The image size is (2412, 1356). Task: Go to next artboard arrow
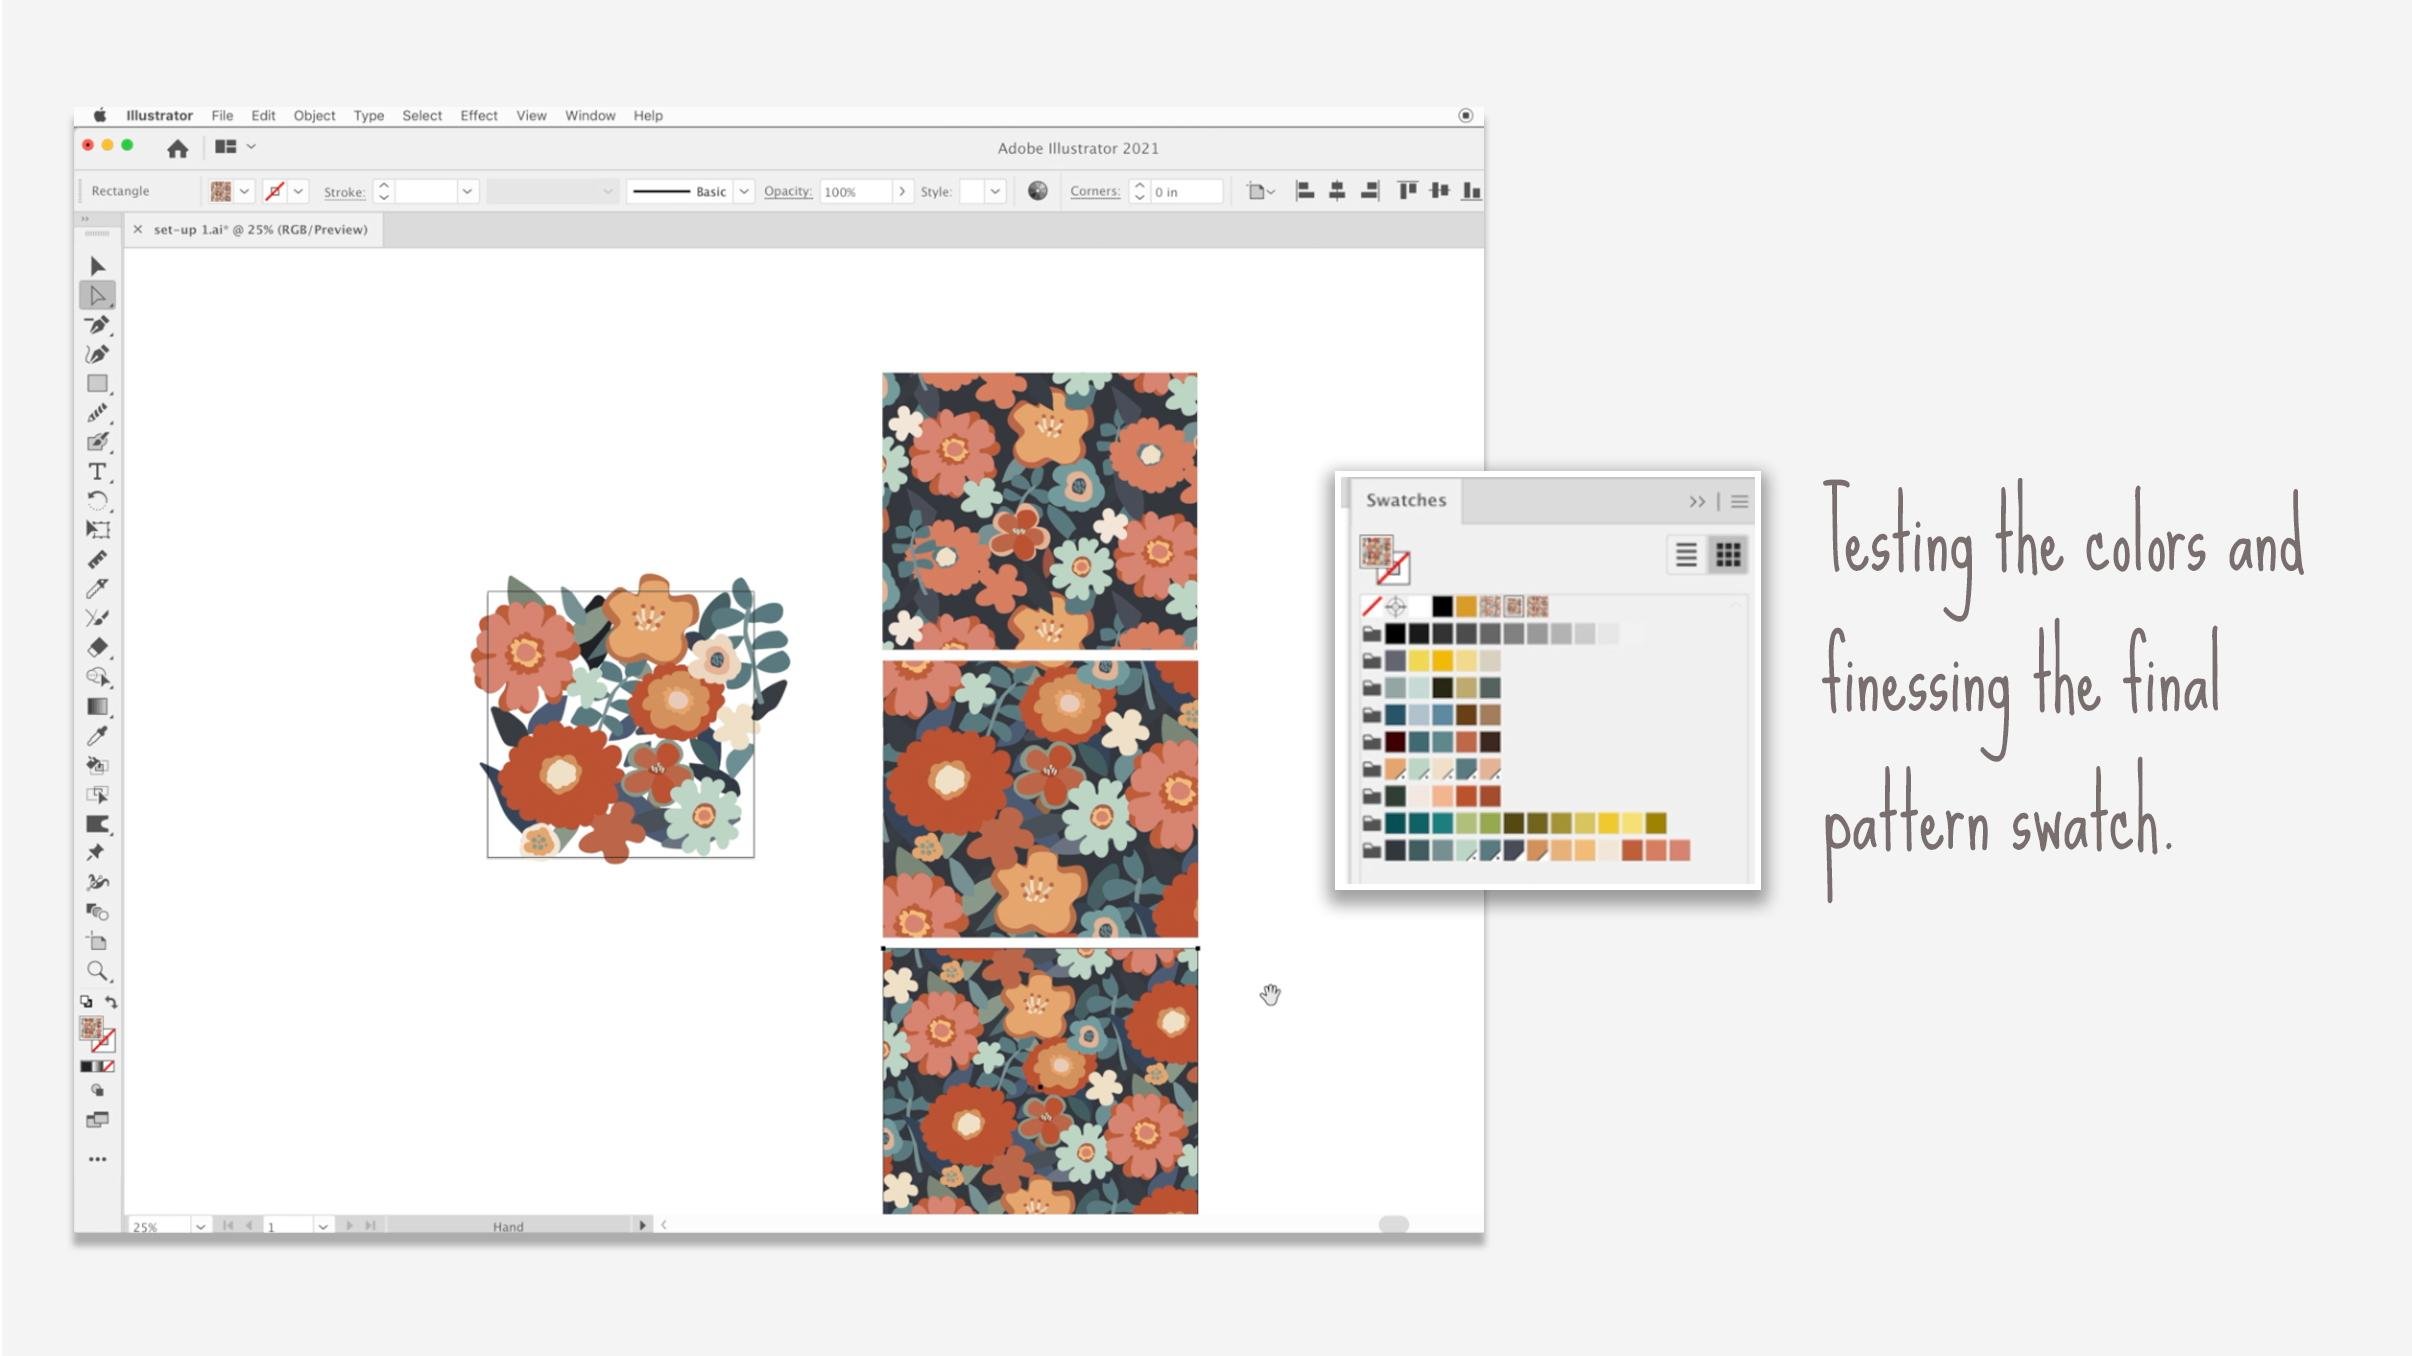349,1225
